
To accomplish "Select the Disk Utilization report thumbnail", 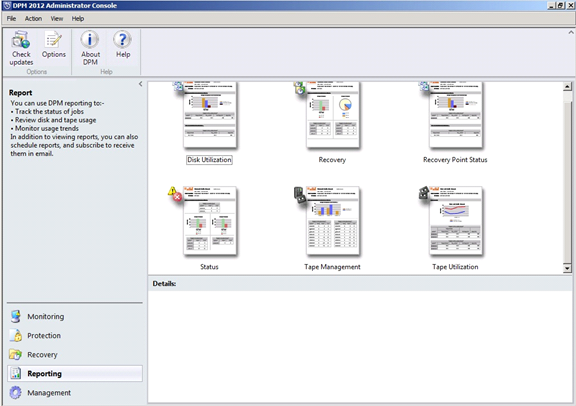I will click(x=209, y=115).
